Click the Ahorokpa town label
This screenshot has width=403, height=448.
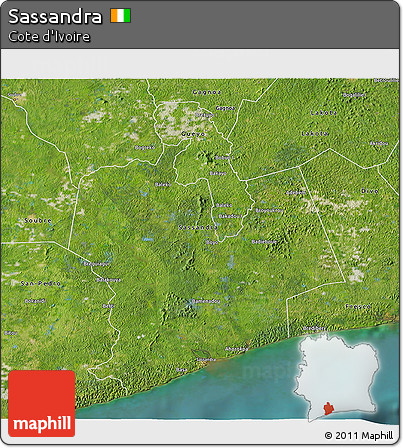pos(236,349)
